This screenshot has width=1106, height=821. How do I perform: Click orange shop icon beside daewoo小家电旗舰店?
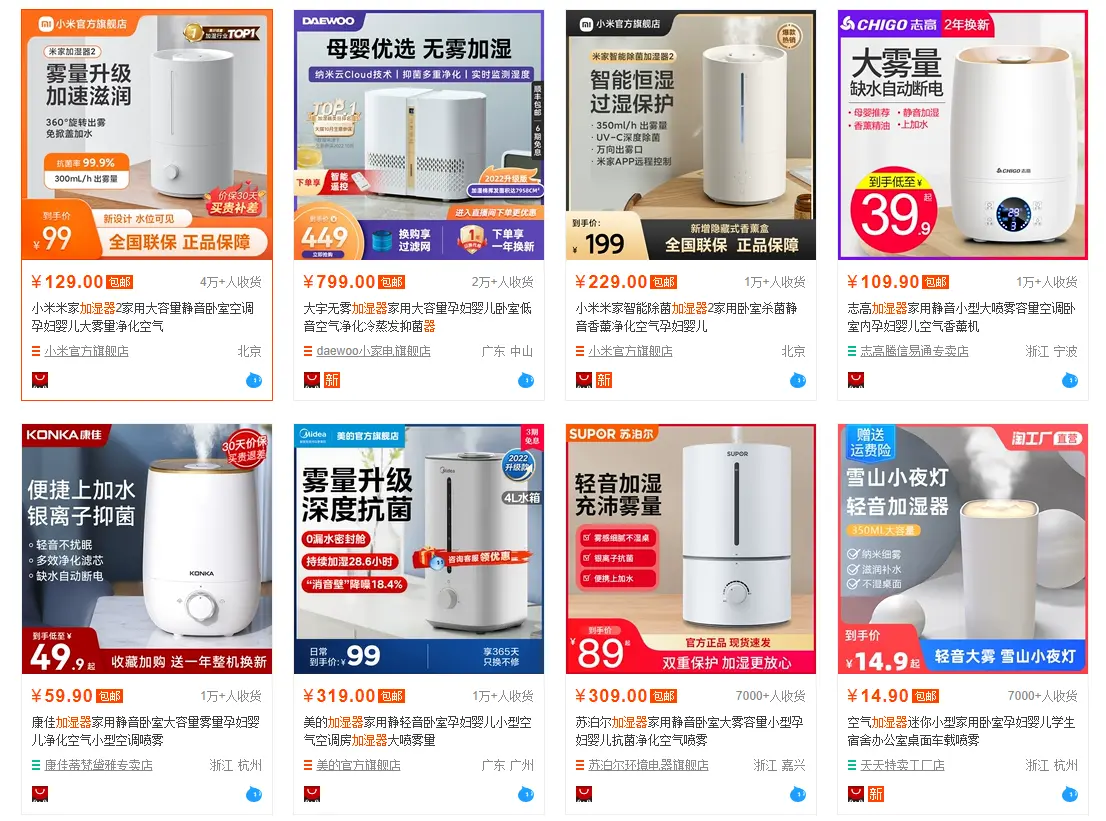point(308,351)
